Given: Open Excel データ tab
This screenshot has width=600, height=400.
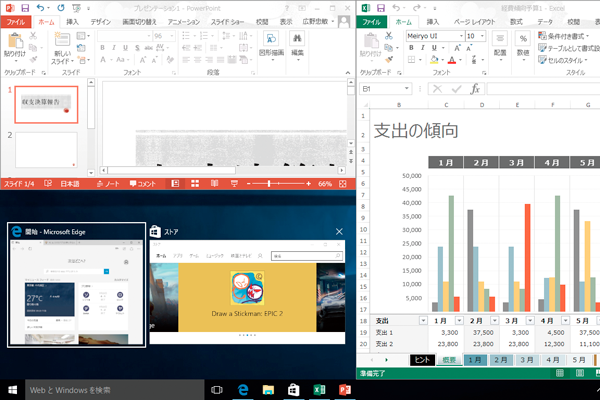Looking at the screenshot, I should point(545,22).
